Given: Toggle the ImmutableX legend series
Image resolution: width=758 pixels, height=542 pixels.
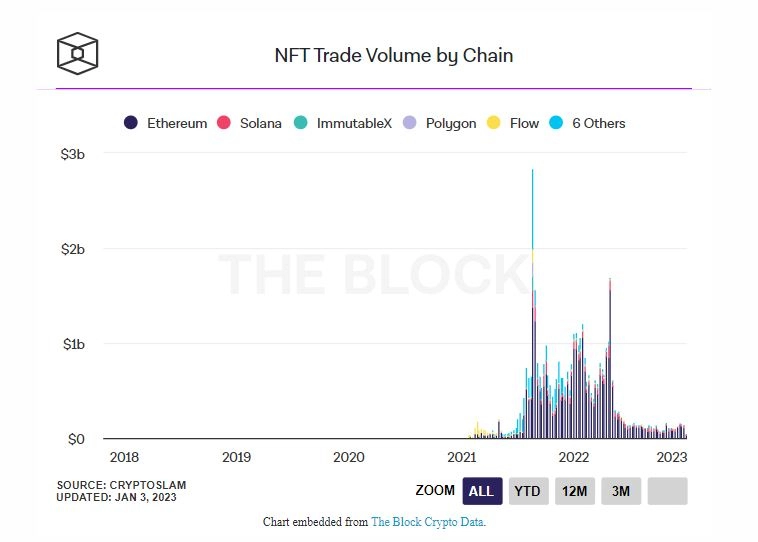Looking at the screenshot, I should tap(343, 123).
